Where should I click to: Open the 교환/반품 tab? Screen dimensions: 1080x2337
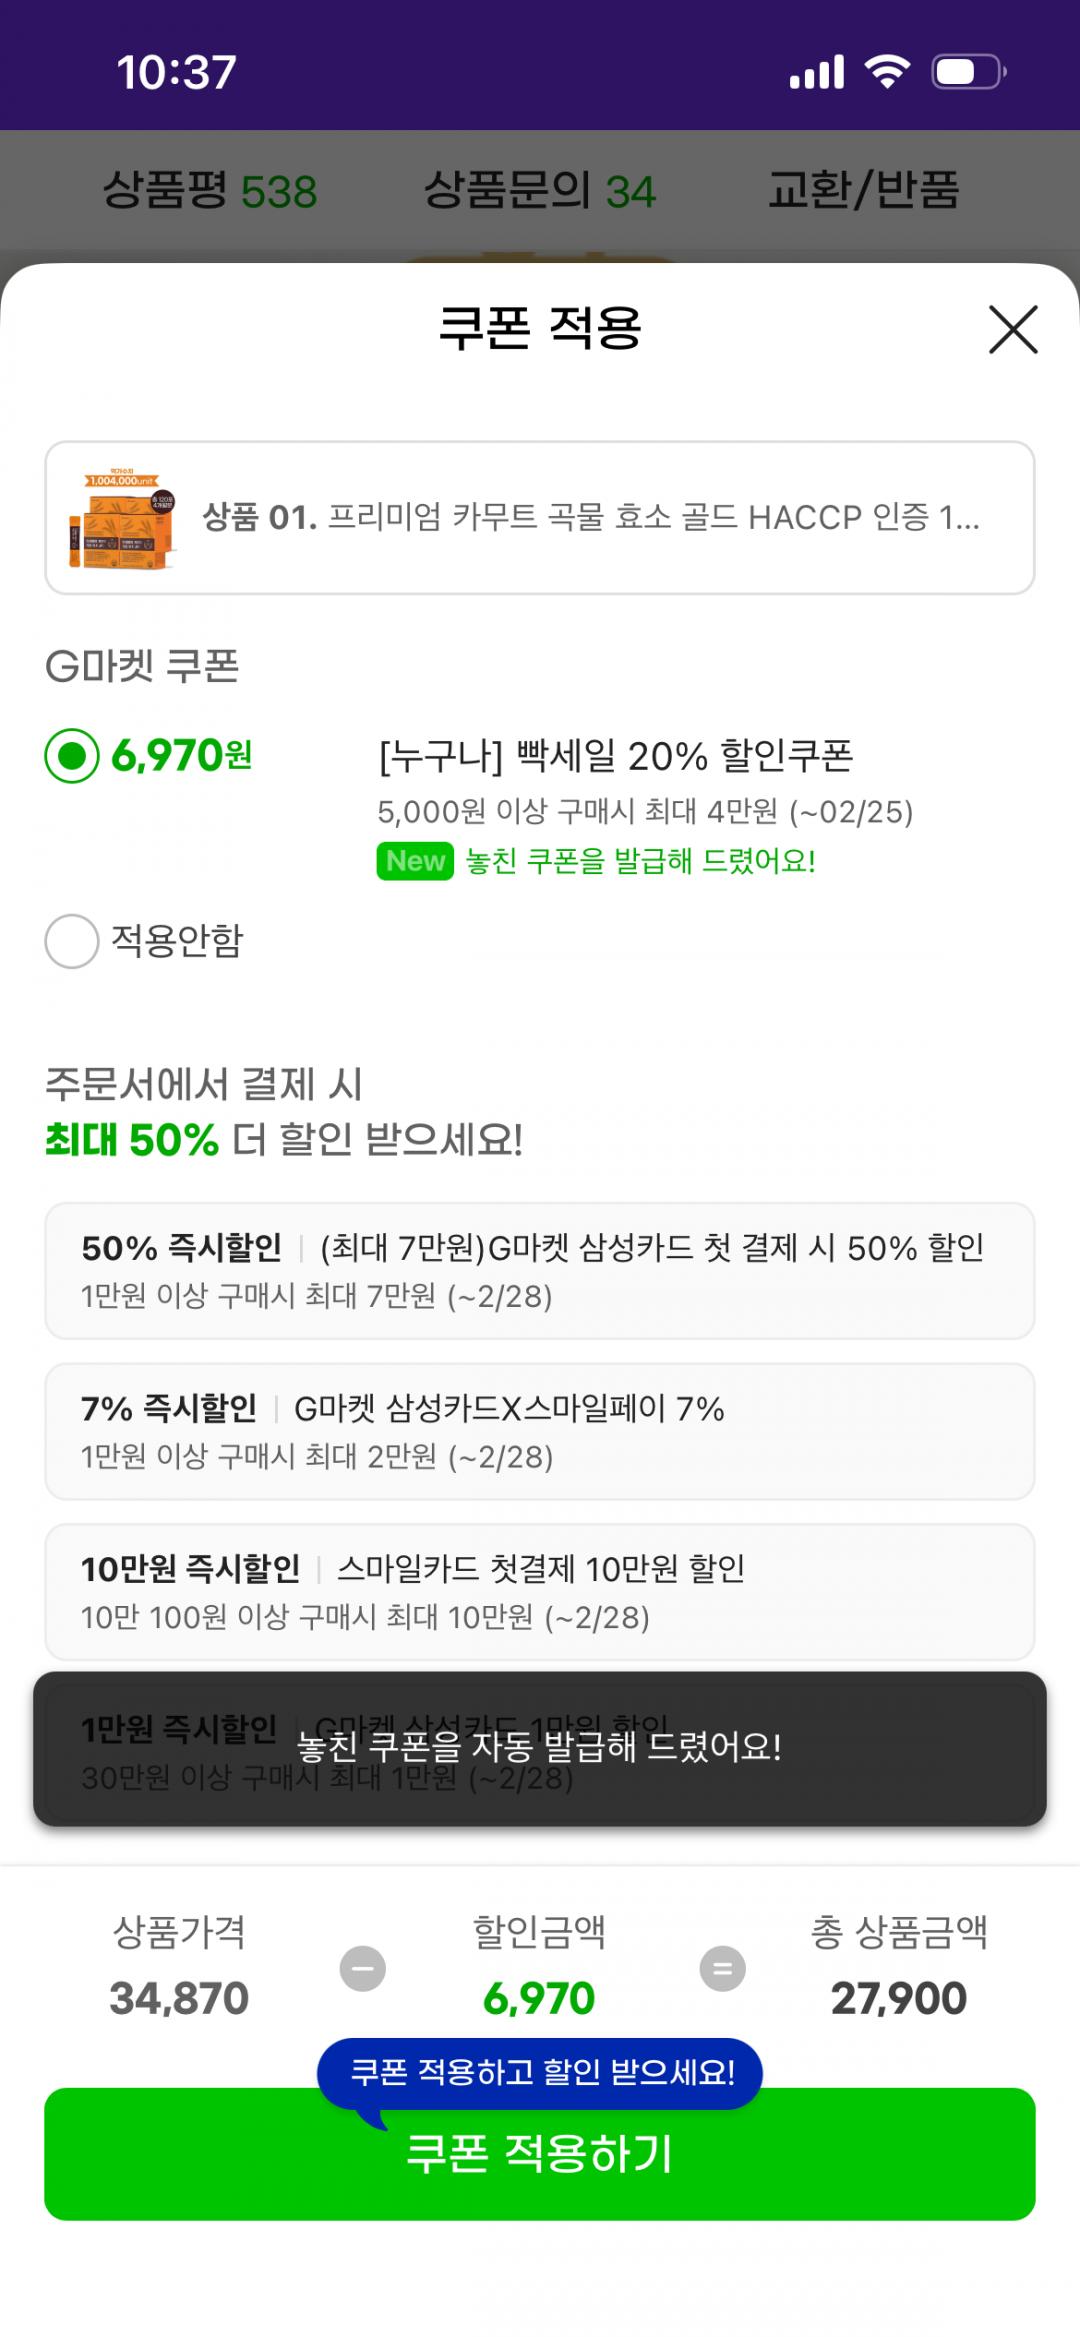click(x=863, y=190)
